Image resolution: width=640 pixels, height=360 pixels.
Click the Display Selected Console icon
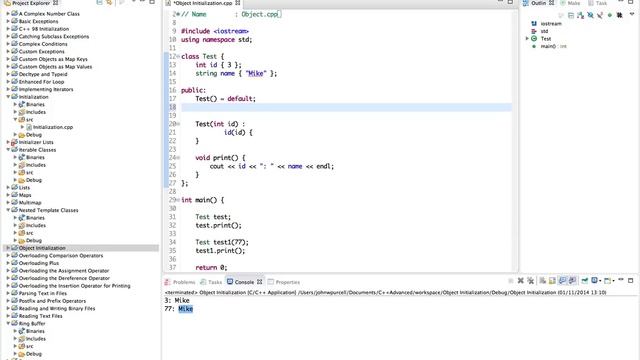pos(594,280)
